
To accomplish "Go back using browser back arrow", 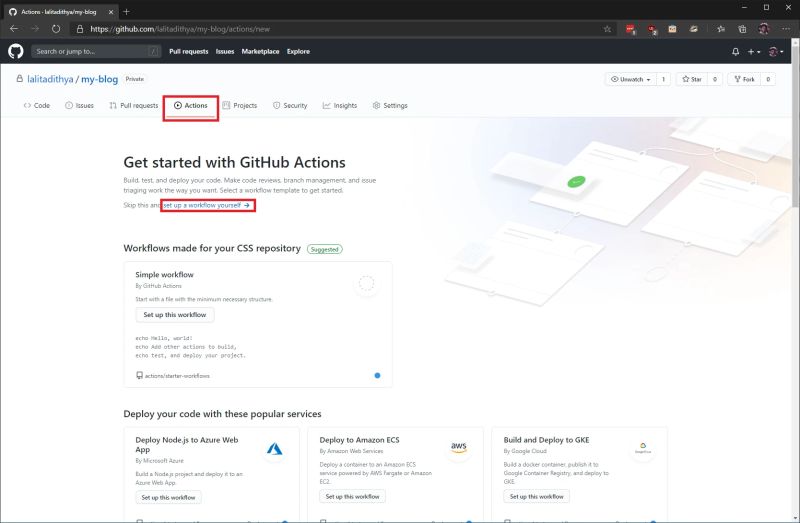I will [14, 29].
